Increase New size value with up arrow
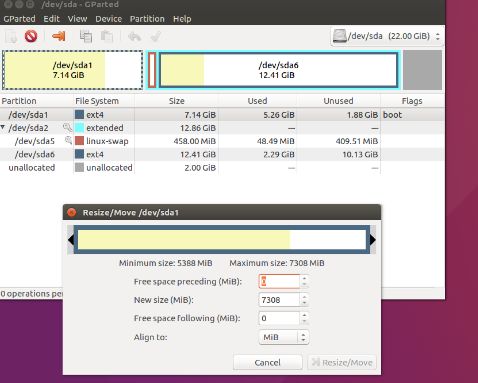Image resolution: width=478 pixels, height=383 pixels. [304, 296]
